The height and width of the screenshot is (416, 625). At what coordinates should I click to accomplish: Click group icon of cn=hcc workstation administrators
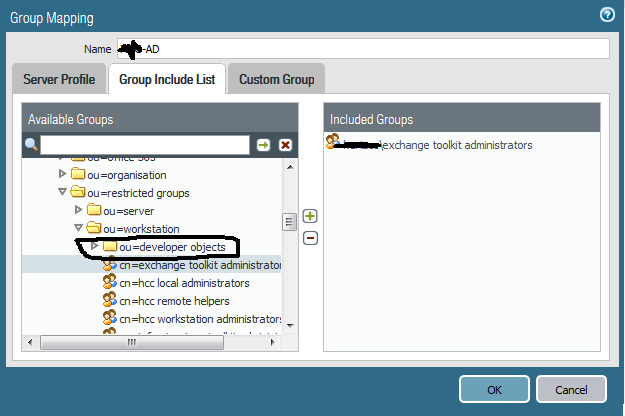click(110, 318)
